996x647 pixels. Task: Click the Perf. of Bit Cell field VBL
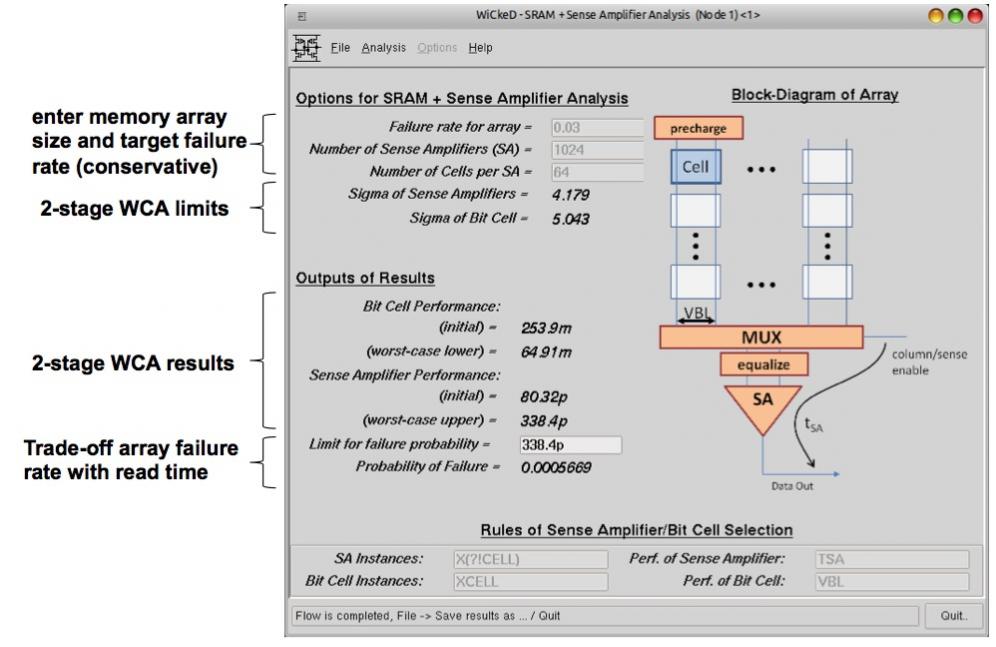[x=892, y=582]
